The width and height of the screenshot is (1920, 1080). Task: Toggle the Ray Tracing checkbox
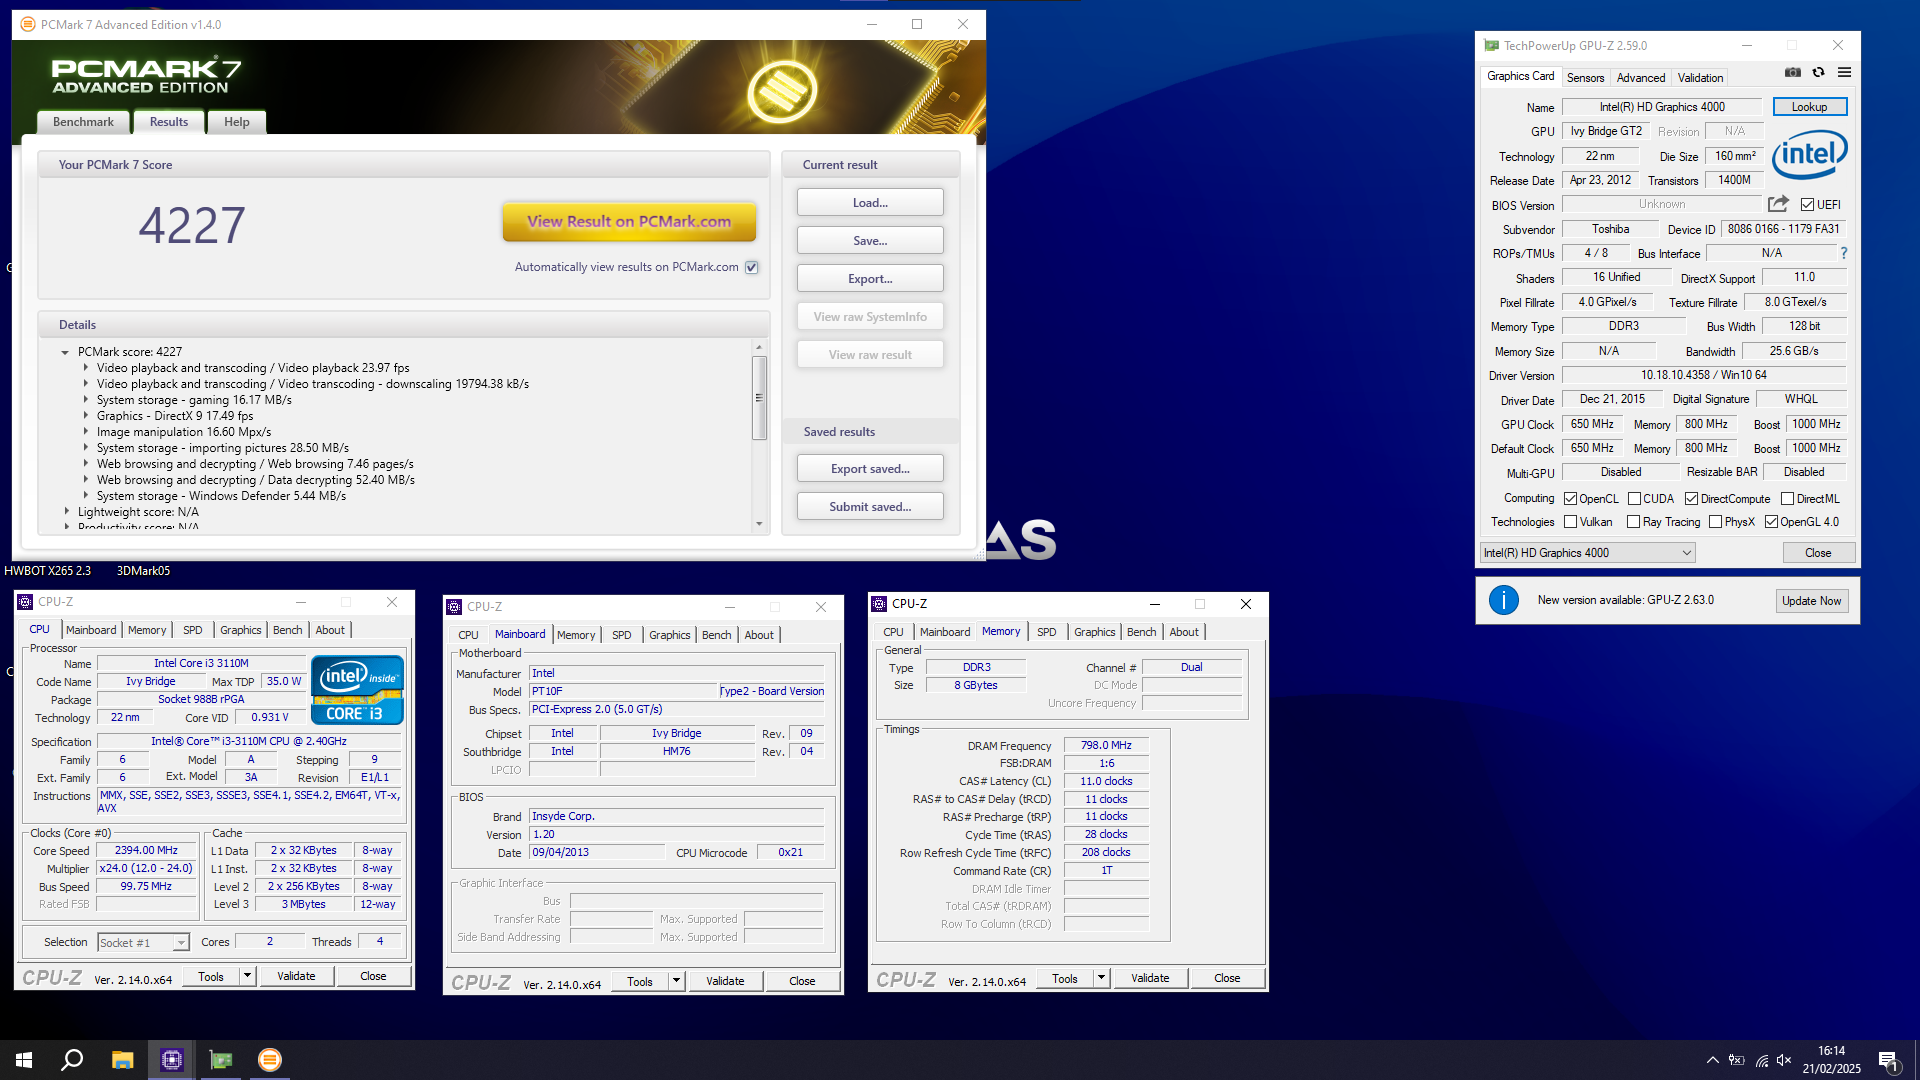click(1633, 522)
